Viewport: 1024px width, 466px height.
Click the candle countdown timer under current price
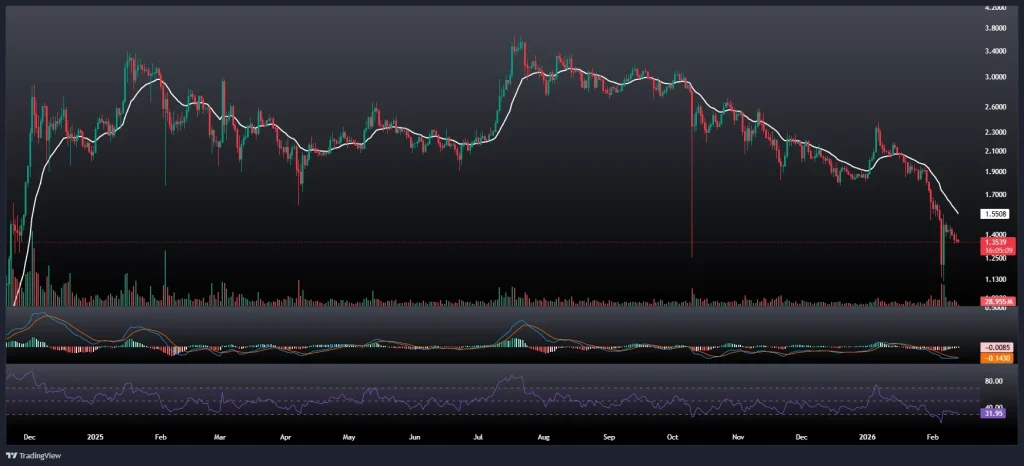pos(993,250)
